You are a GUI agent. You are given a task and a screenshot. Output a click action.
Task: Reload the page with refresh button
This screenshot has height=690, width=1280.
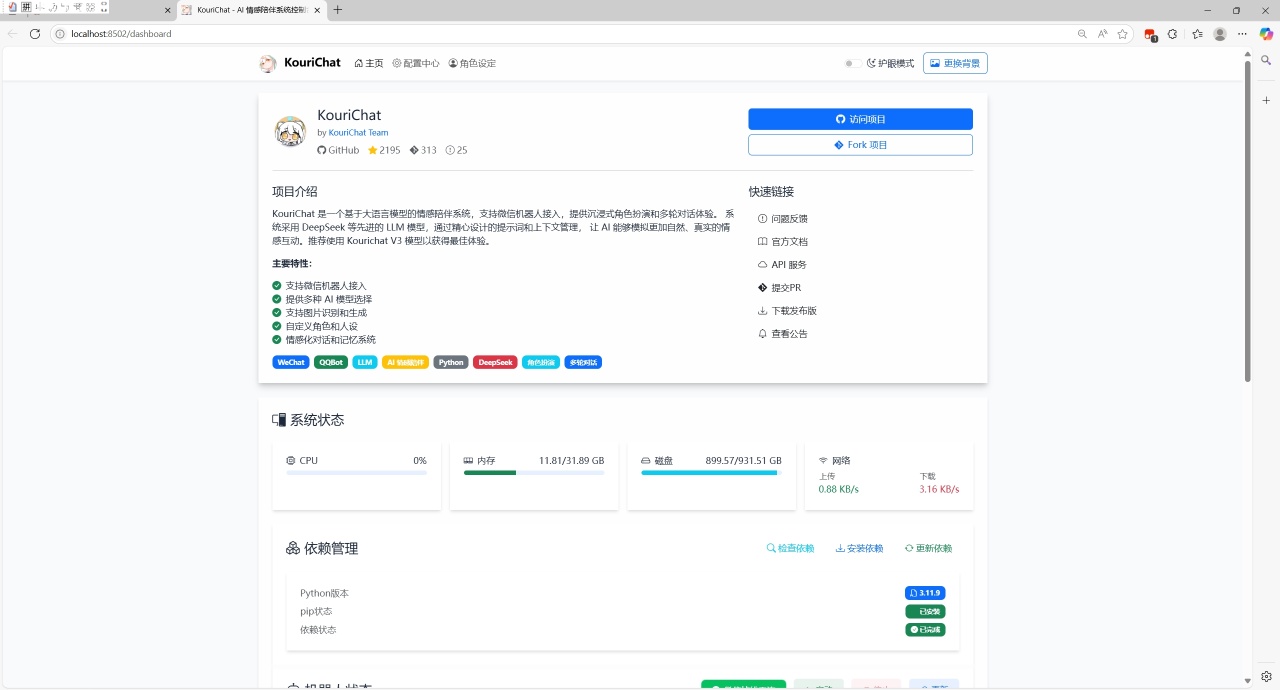[35, 34]
